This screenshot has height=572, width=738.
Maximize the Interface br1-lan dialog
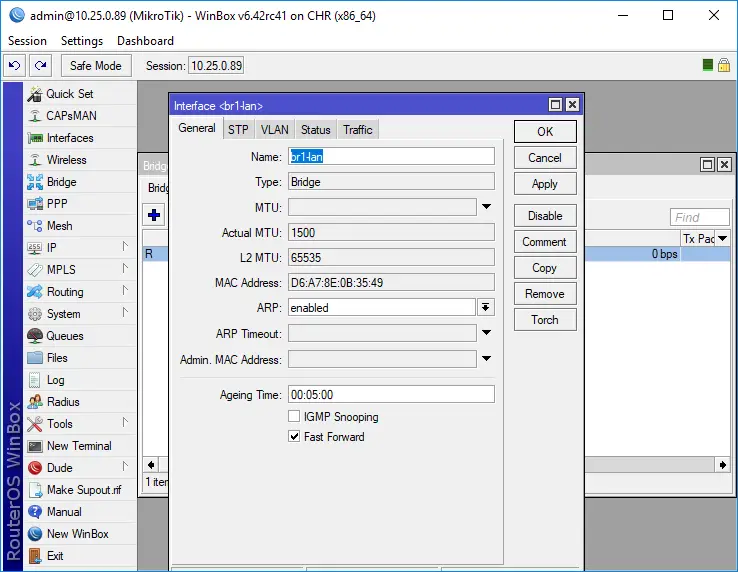click(x=555, y=105)
